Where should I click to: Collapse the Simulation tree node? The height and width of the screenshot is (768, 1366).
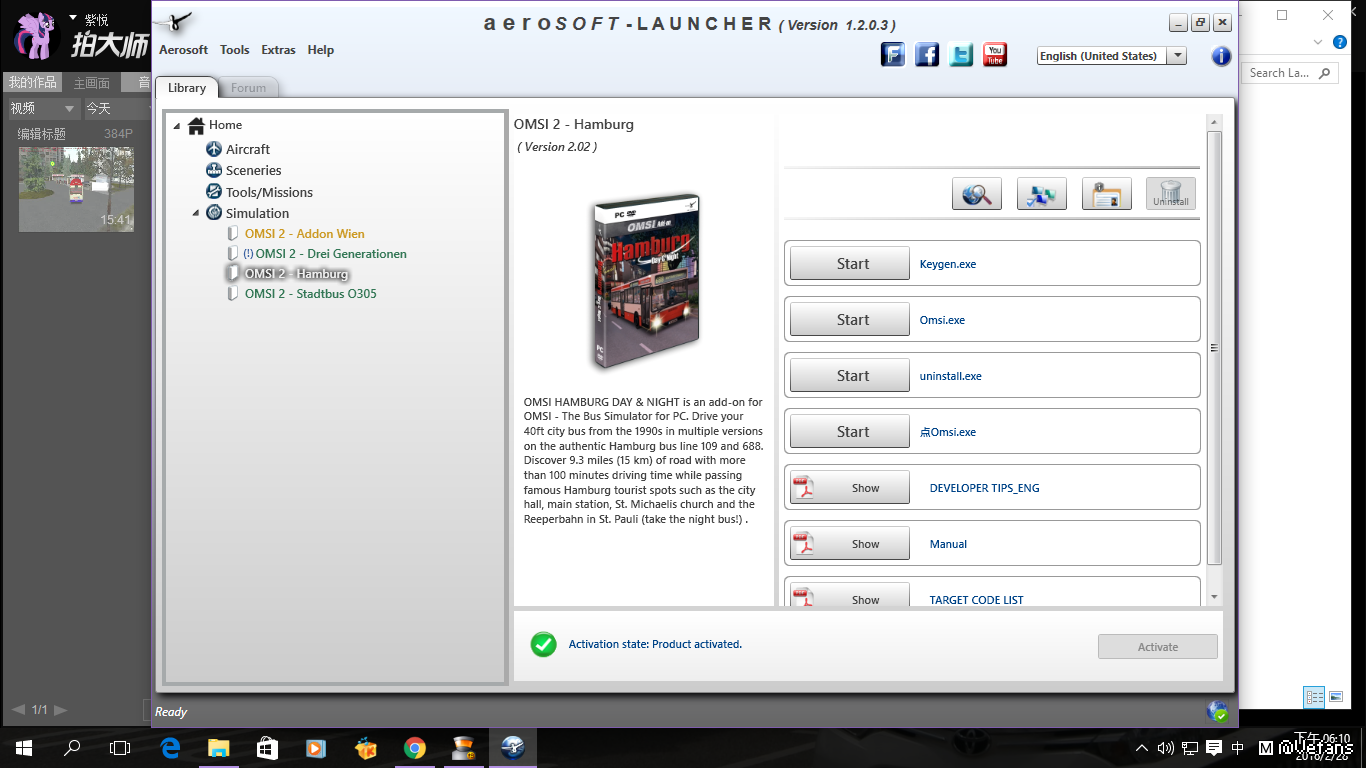tap(196, 213)
